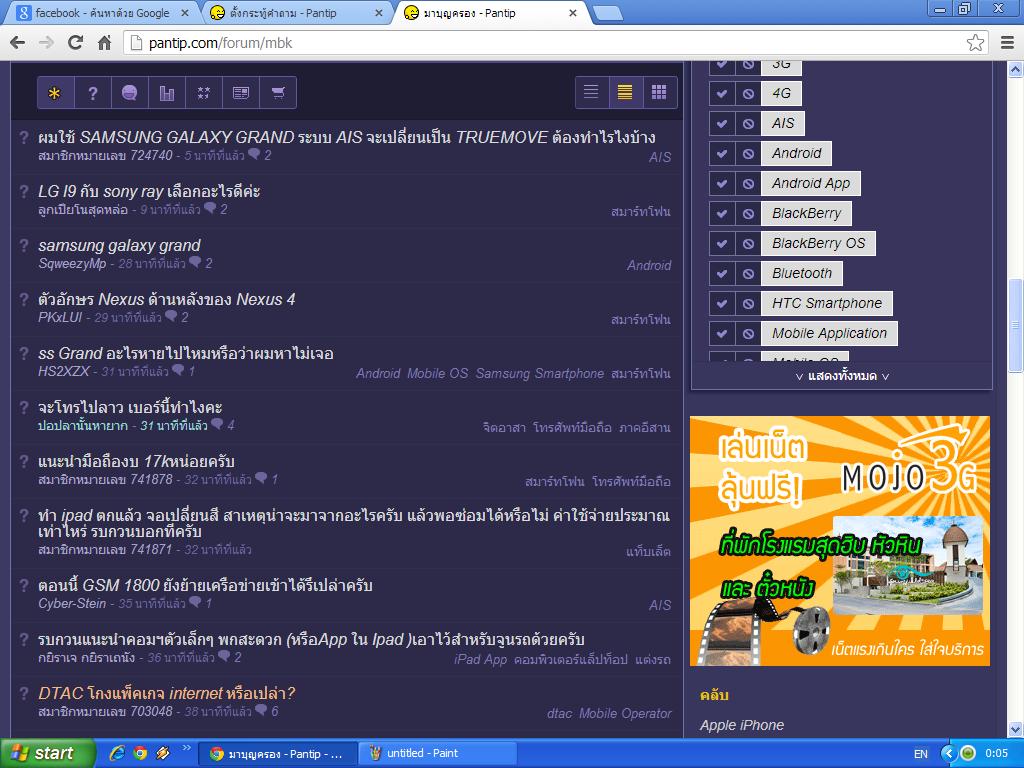Go to browser home icon
Viewport: 1024px width, 768px height.
coord(104,43)
